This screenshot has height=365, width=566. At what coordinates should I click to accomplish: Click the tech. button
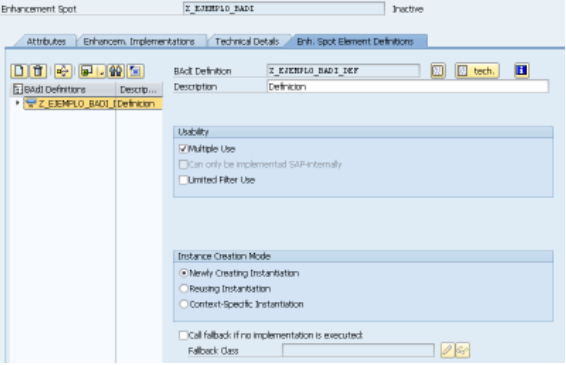[477, 71]
